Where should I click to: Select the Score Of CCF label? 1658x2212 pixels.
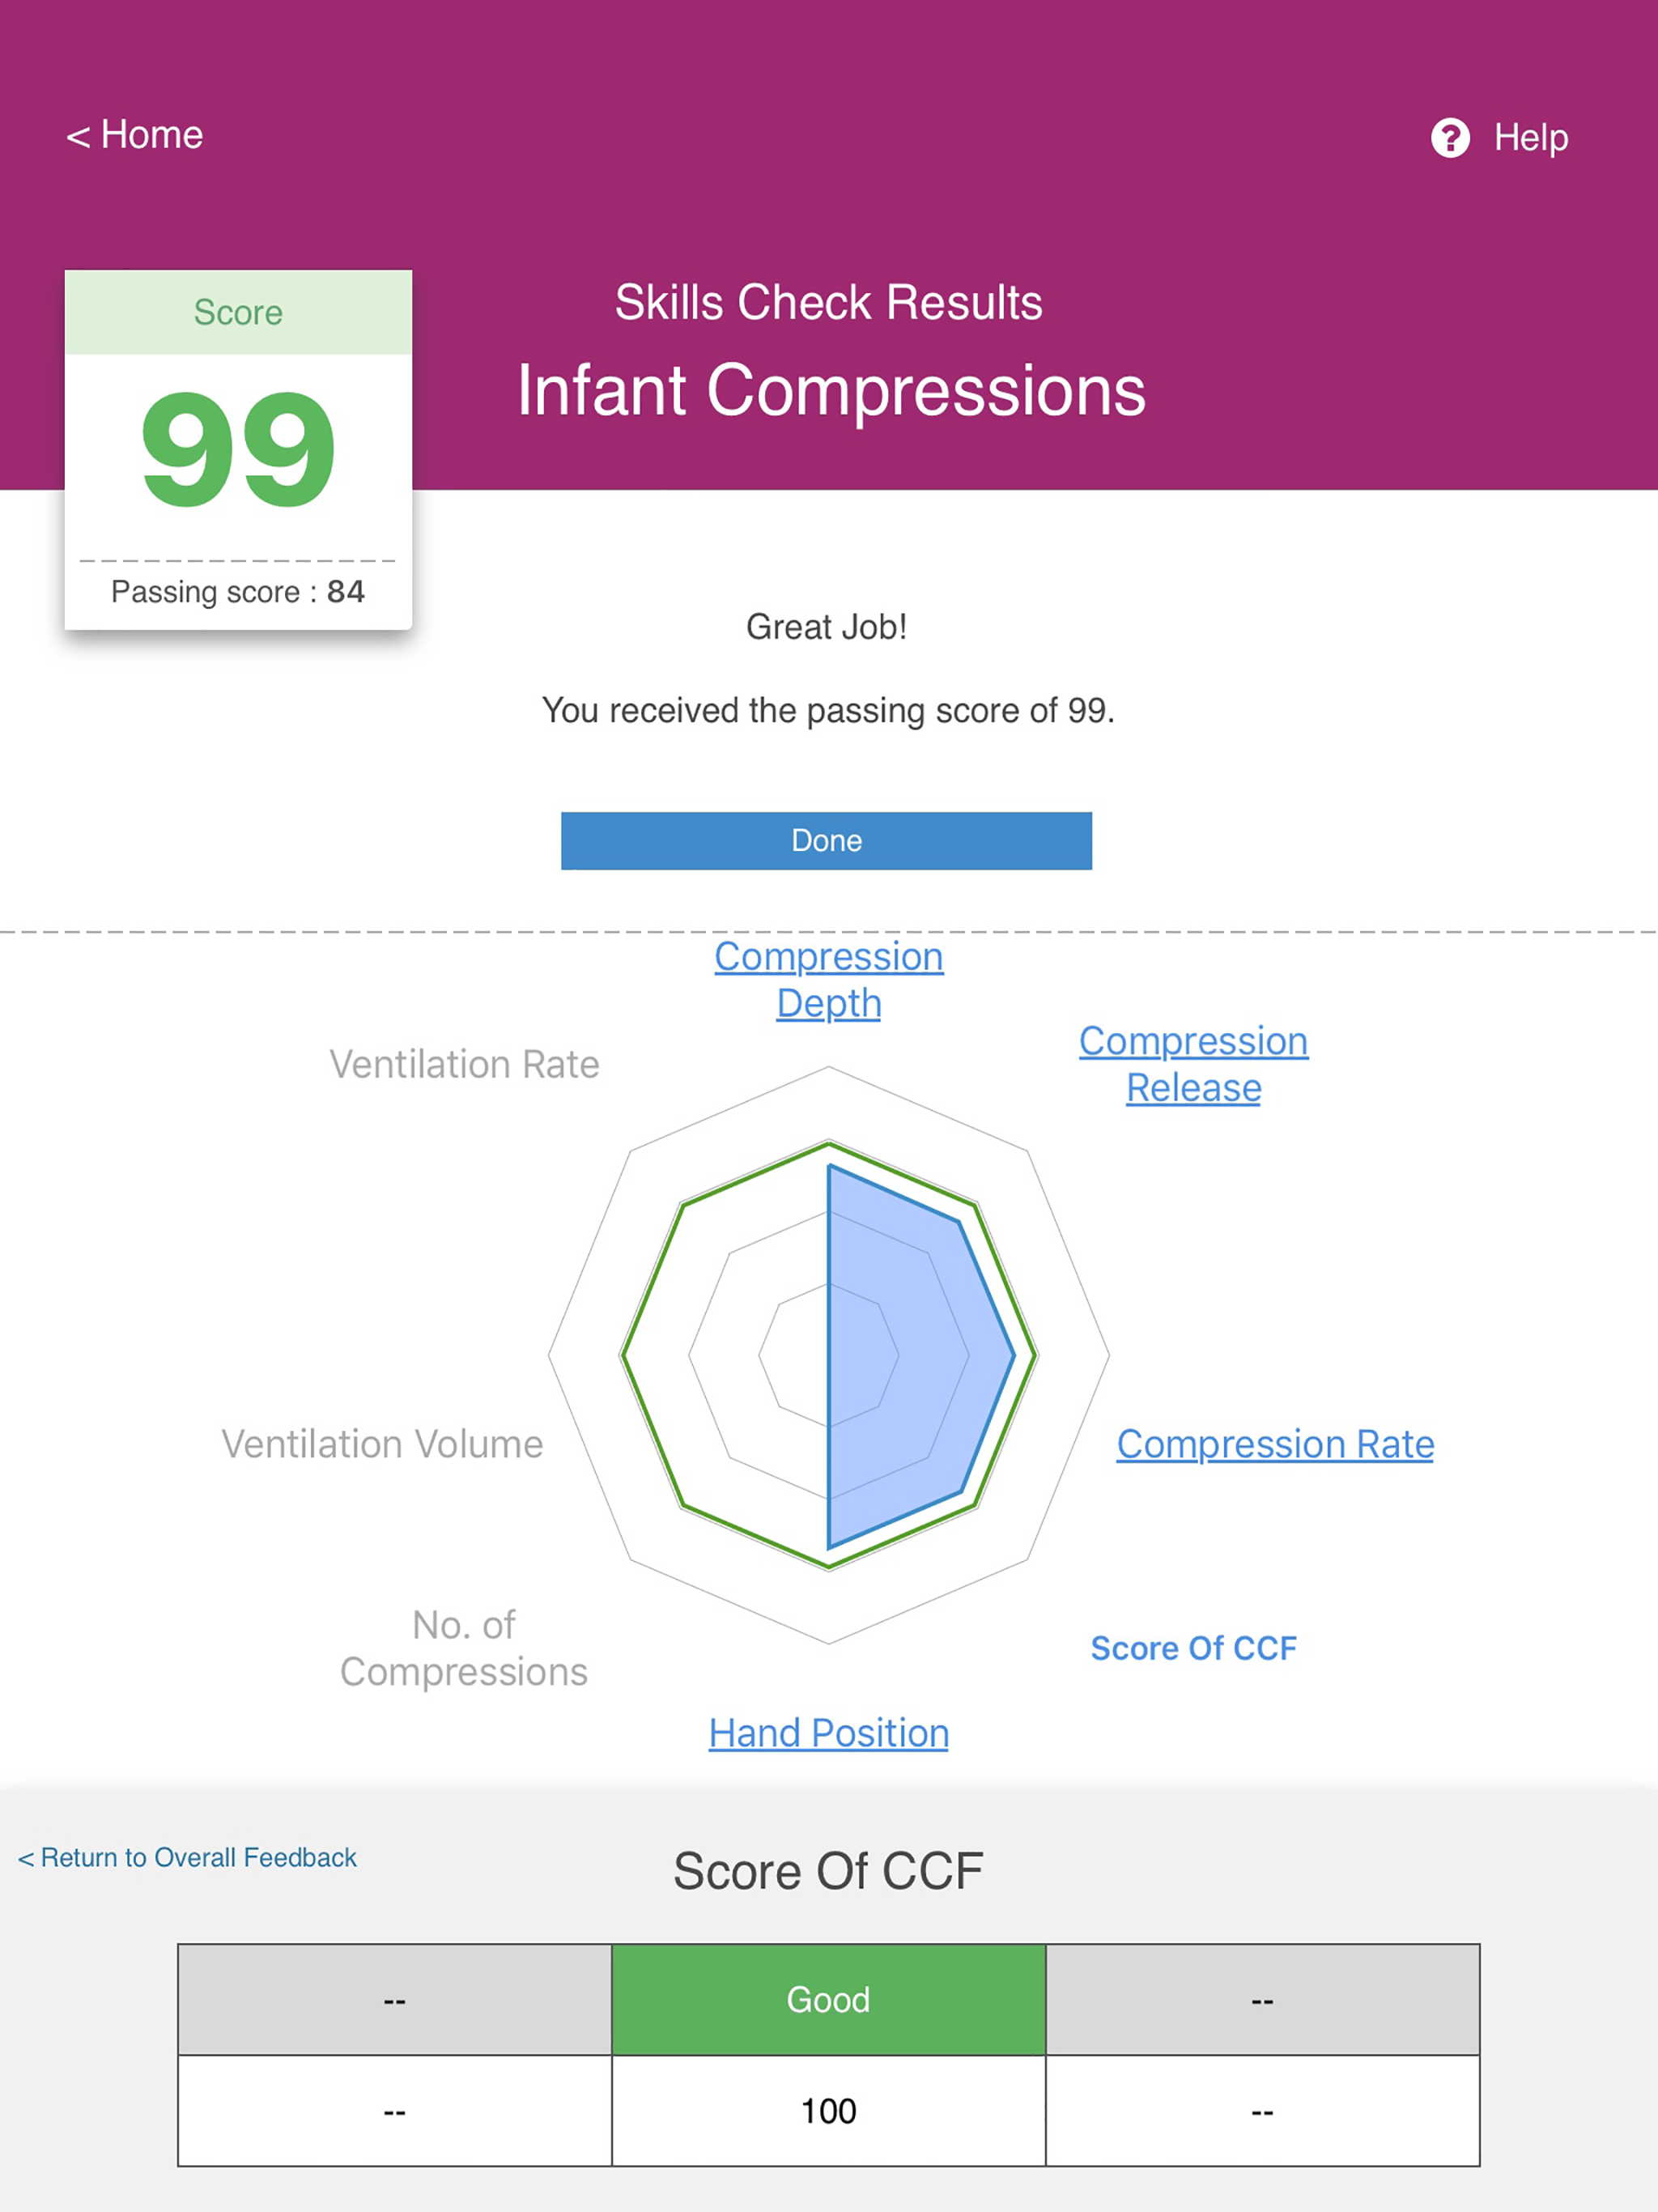click(1193, 1648)
